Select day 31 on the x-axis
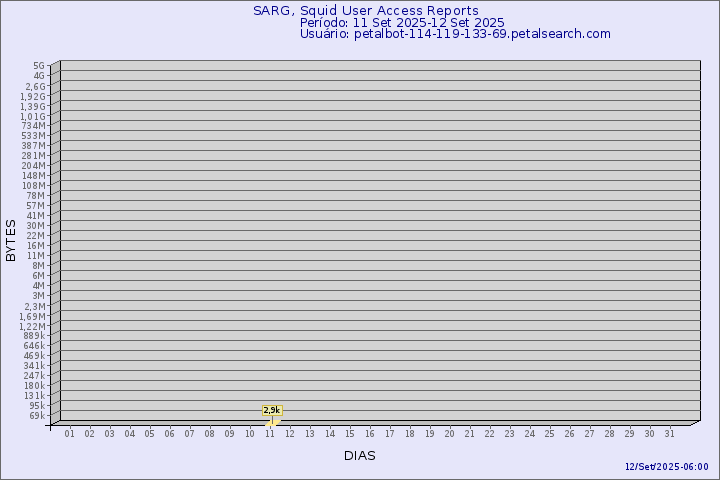Screen dimensions: 720x480 [670, 434]
